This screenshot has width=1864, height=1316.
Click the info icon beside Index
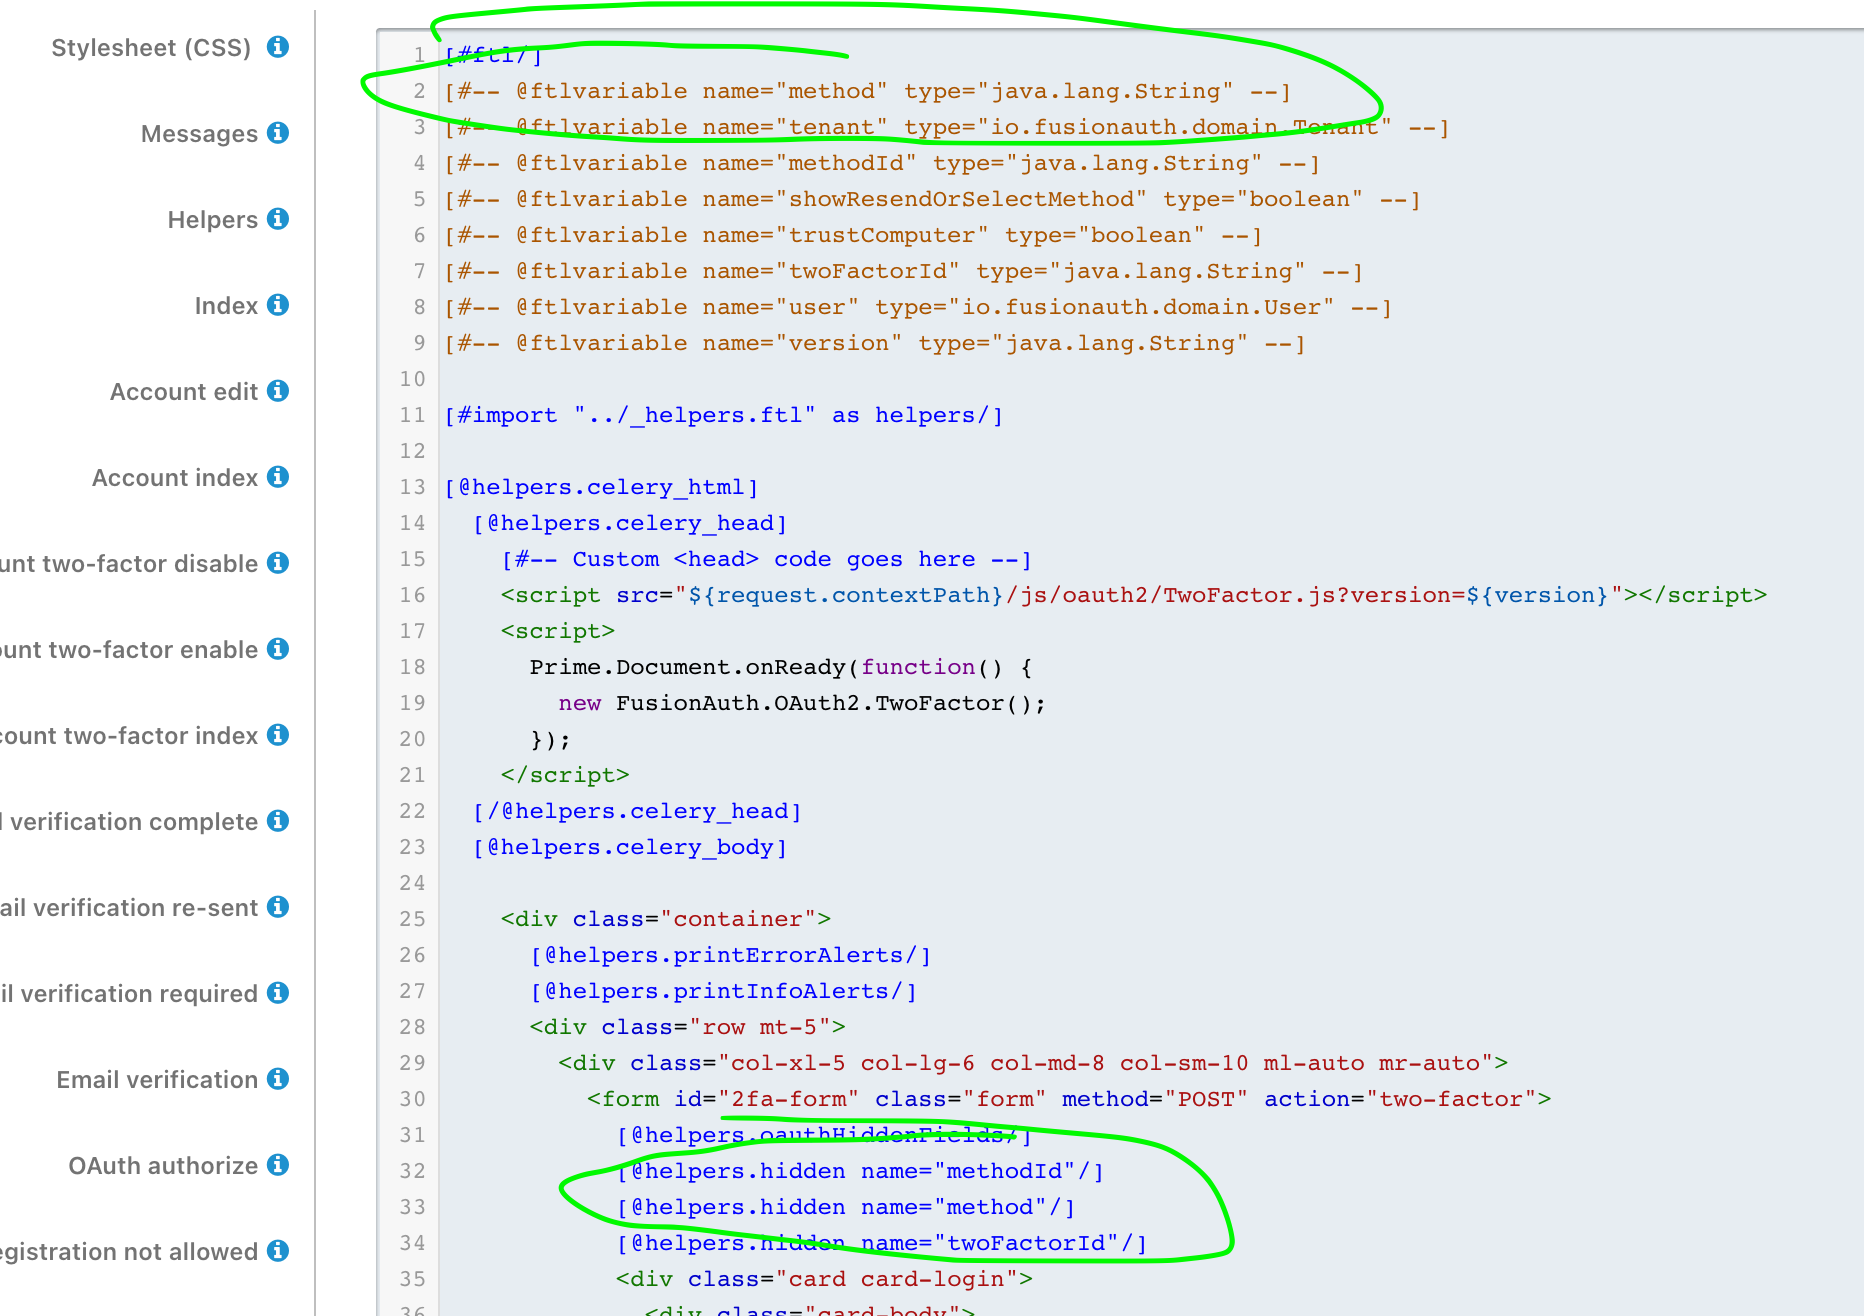[x=279, y=305]
